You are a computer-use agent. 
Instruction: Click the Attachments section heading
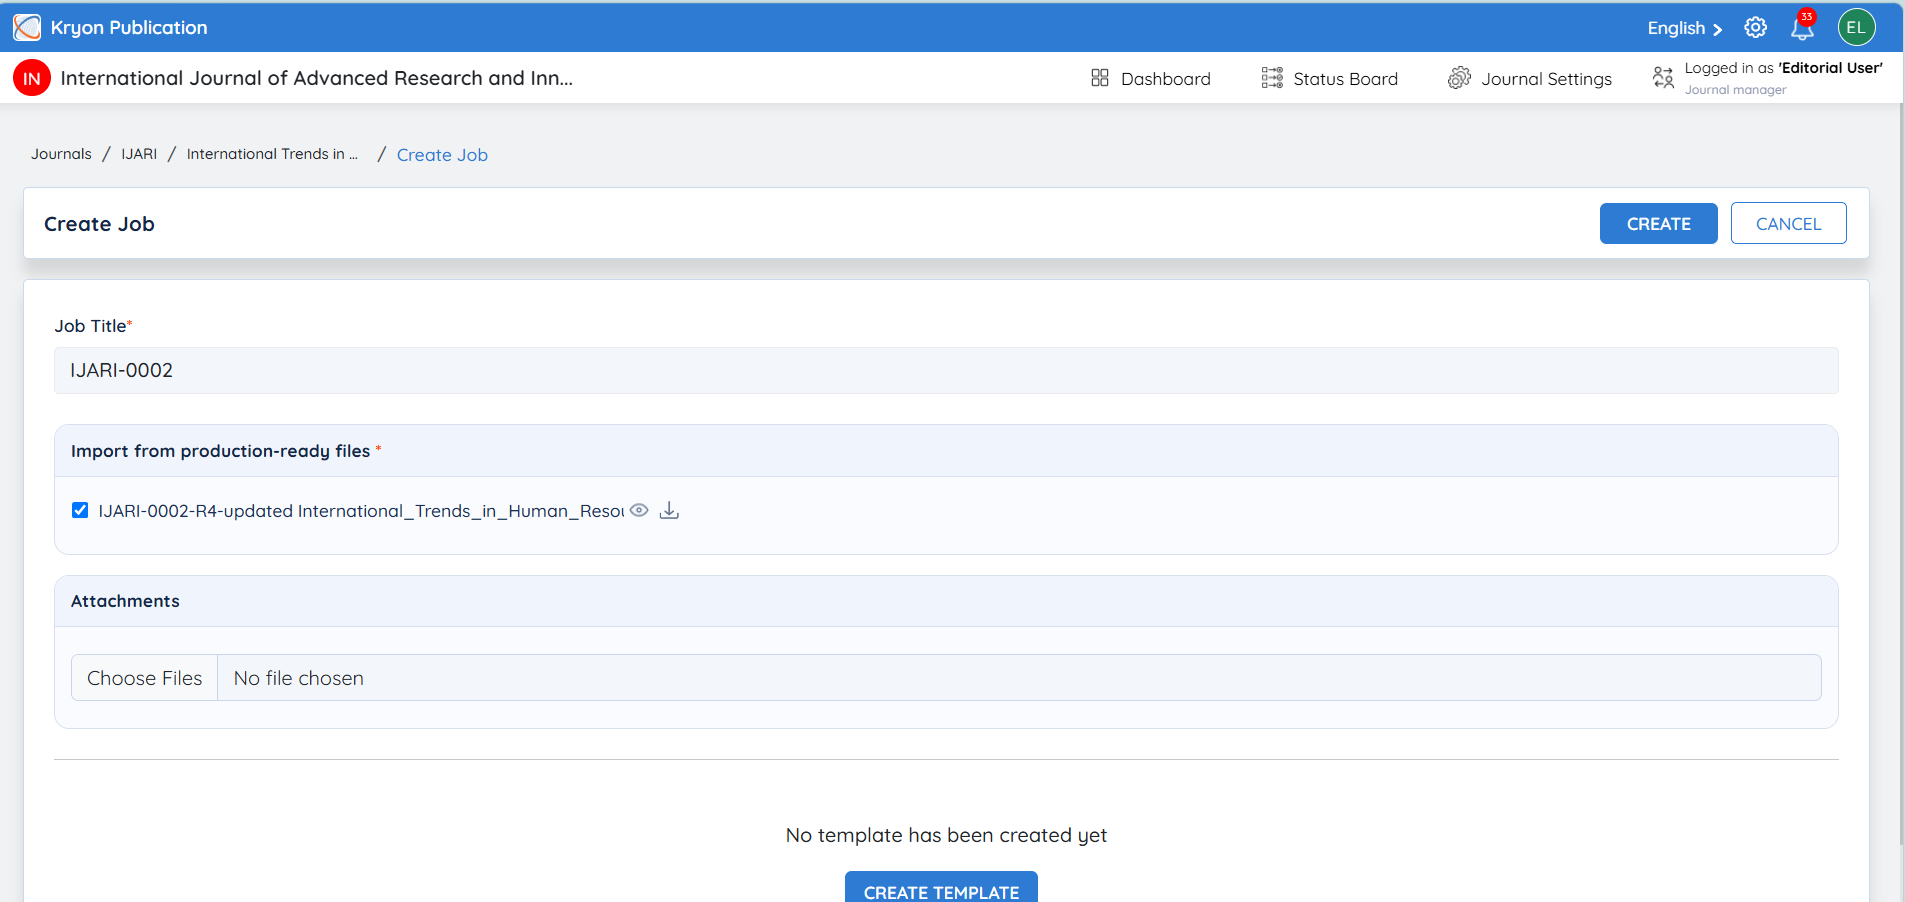click(x=125, y=601)
